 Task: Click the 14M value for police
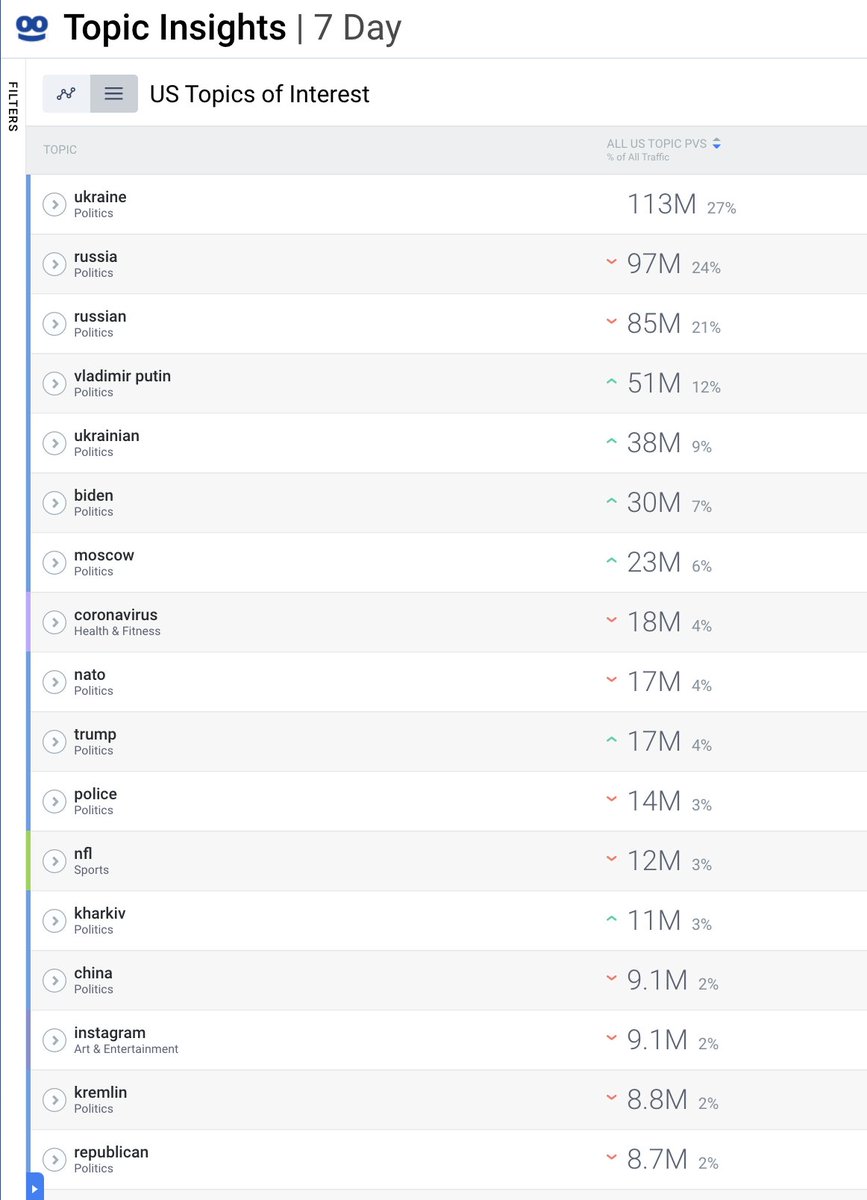point(654,801)
